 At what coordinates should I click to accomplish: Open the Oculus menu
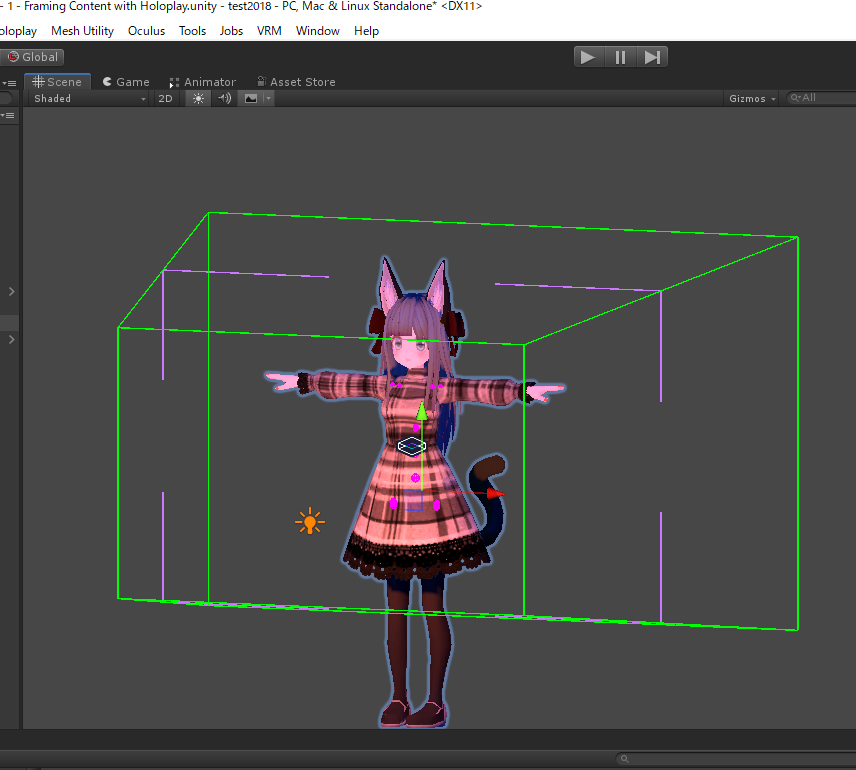[146, 31]
